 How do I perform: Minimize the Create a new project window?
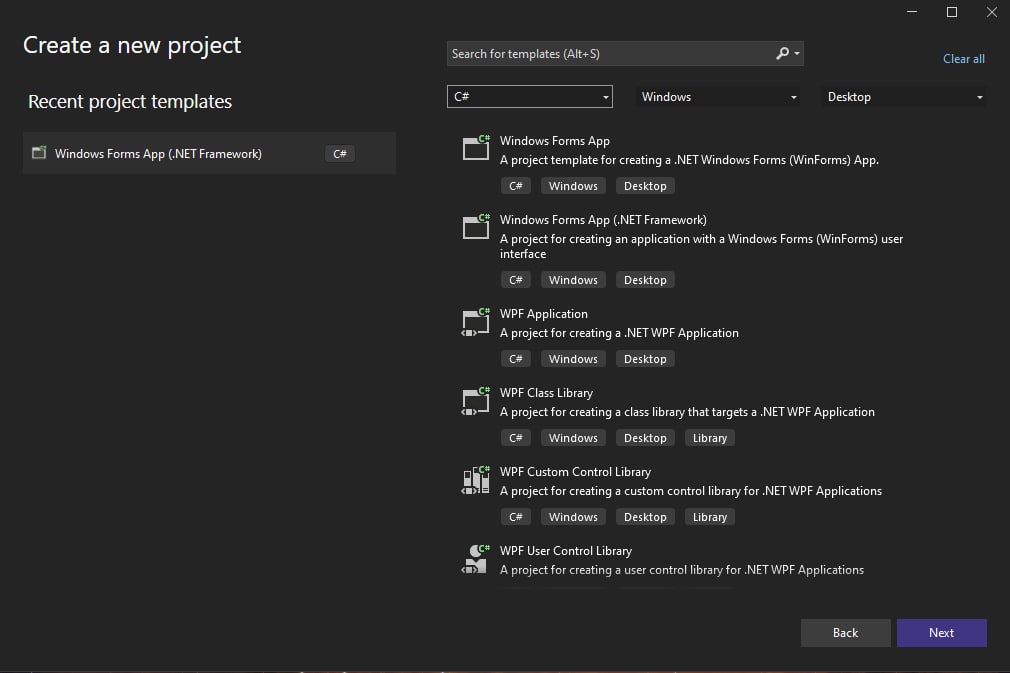pyautogui.click(x=911, y=12)
